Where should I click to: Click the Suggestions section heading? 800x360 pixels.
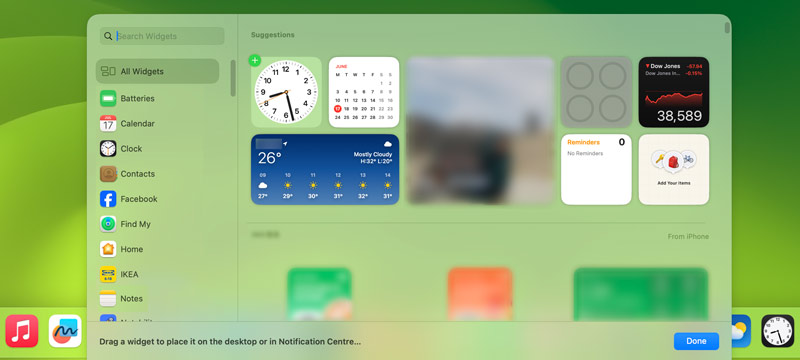pos(272,35)
